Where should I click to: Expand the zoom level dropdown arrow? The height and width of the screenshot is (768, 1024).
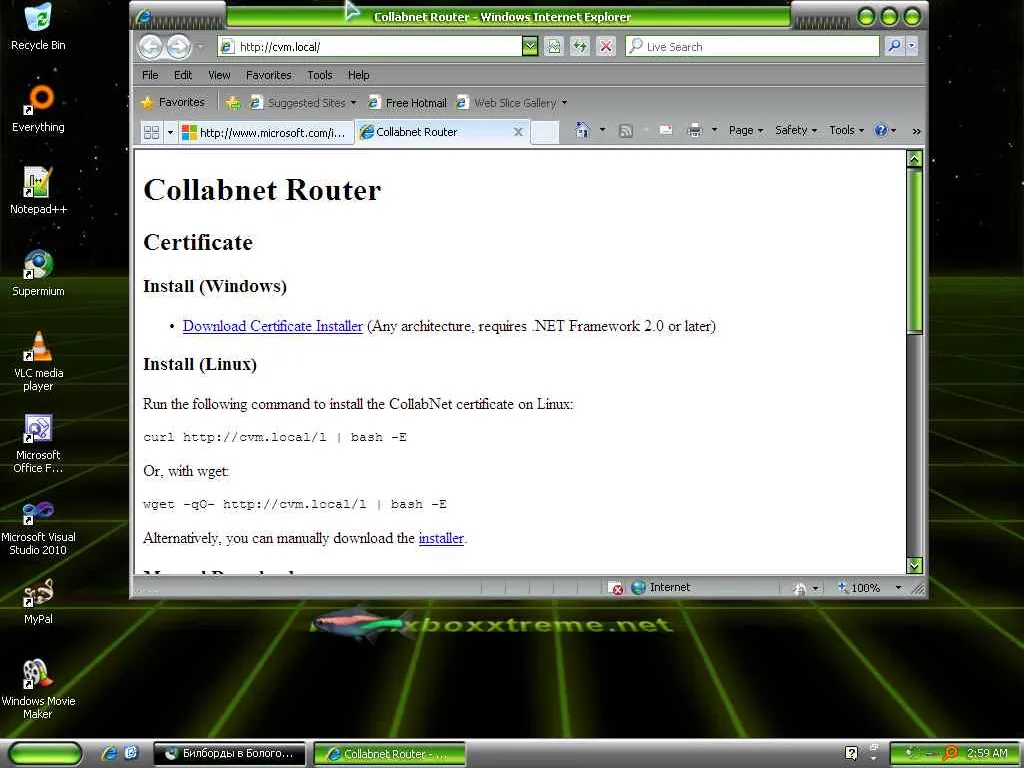coord(898,588)
